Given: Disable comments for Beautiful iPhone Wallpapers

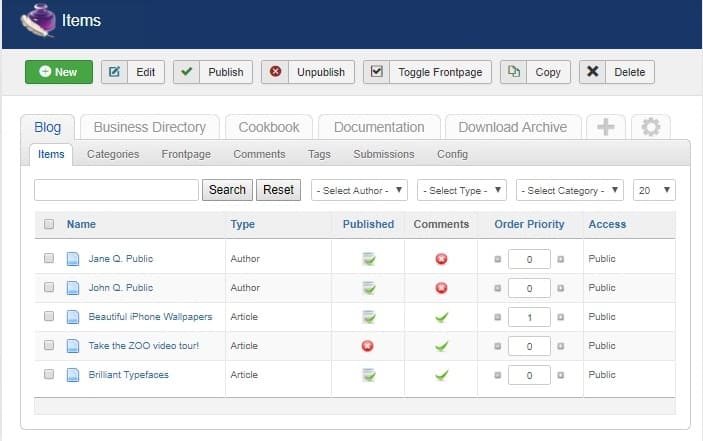Looking at the screenshot, I should 442,317.
